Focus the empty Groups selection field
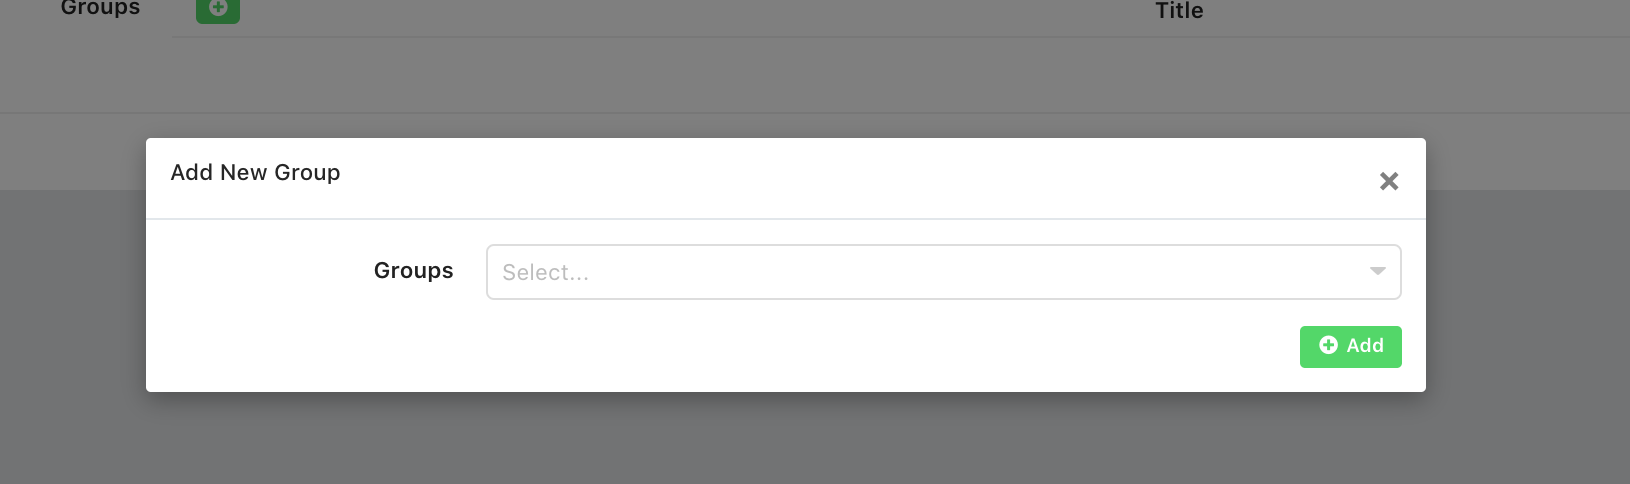The image size is (1630, 484). pos(900,272)
